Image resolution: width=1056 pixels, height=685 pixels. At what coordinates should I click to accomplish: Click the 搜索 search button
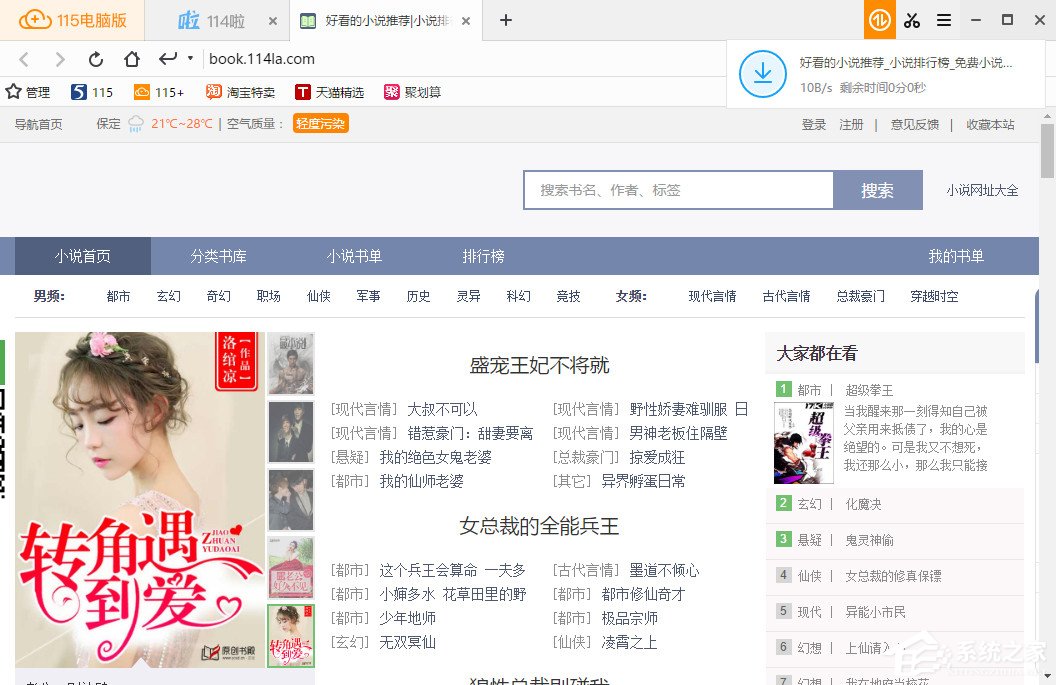[877, 189]
